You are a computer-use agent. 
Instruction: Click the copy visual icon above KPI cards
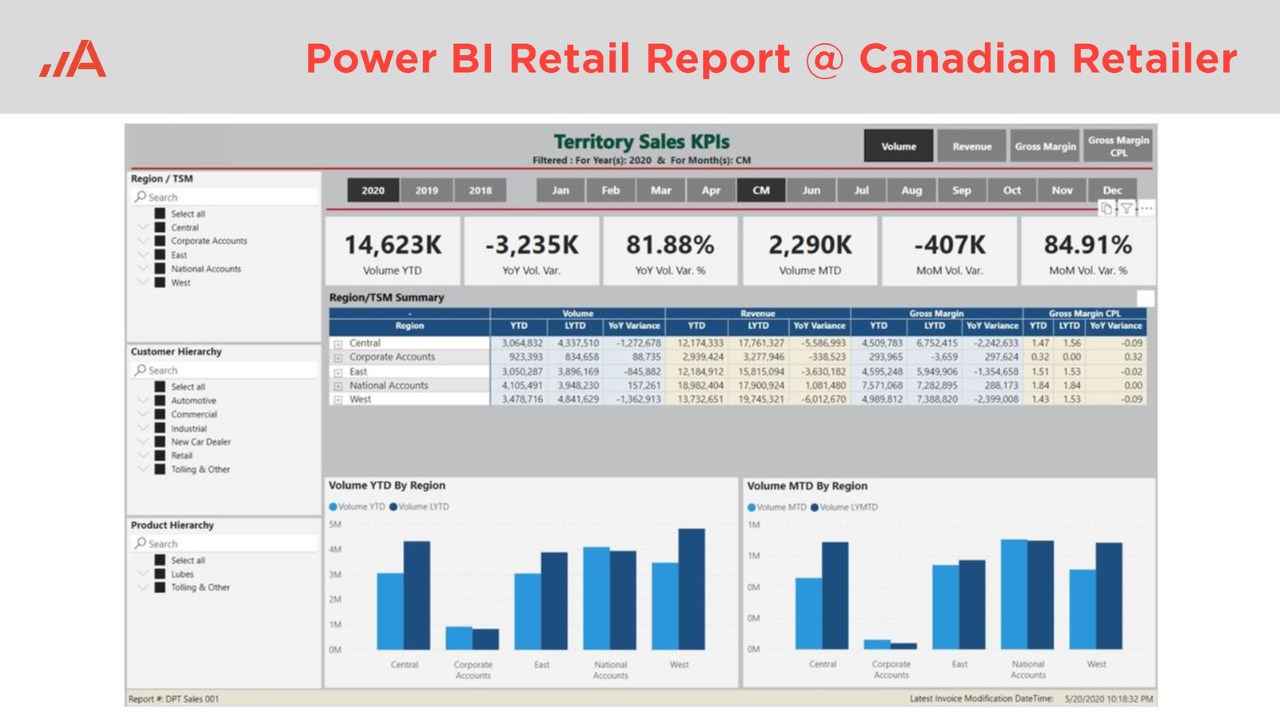pyautogui.click(x=1106, y=208)
